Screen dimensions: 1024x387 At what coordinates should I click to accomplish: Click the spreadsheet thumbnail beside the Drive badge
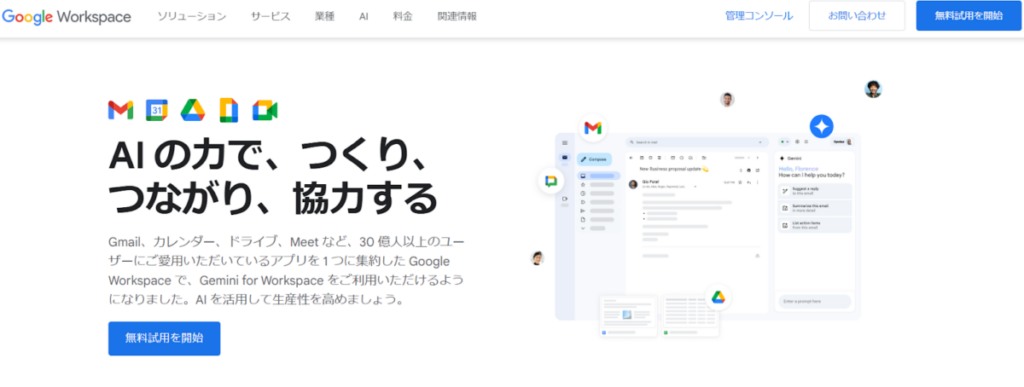click(691, 316)
